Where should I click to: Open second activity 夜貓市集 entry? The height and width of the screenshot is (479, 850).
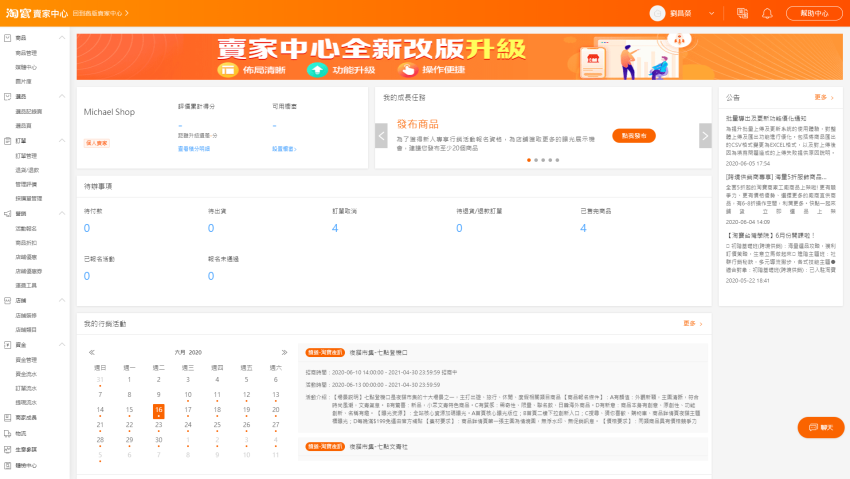pyautogui.click(x=378, y=446)
